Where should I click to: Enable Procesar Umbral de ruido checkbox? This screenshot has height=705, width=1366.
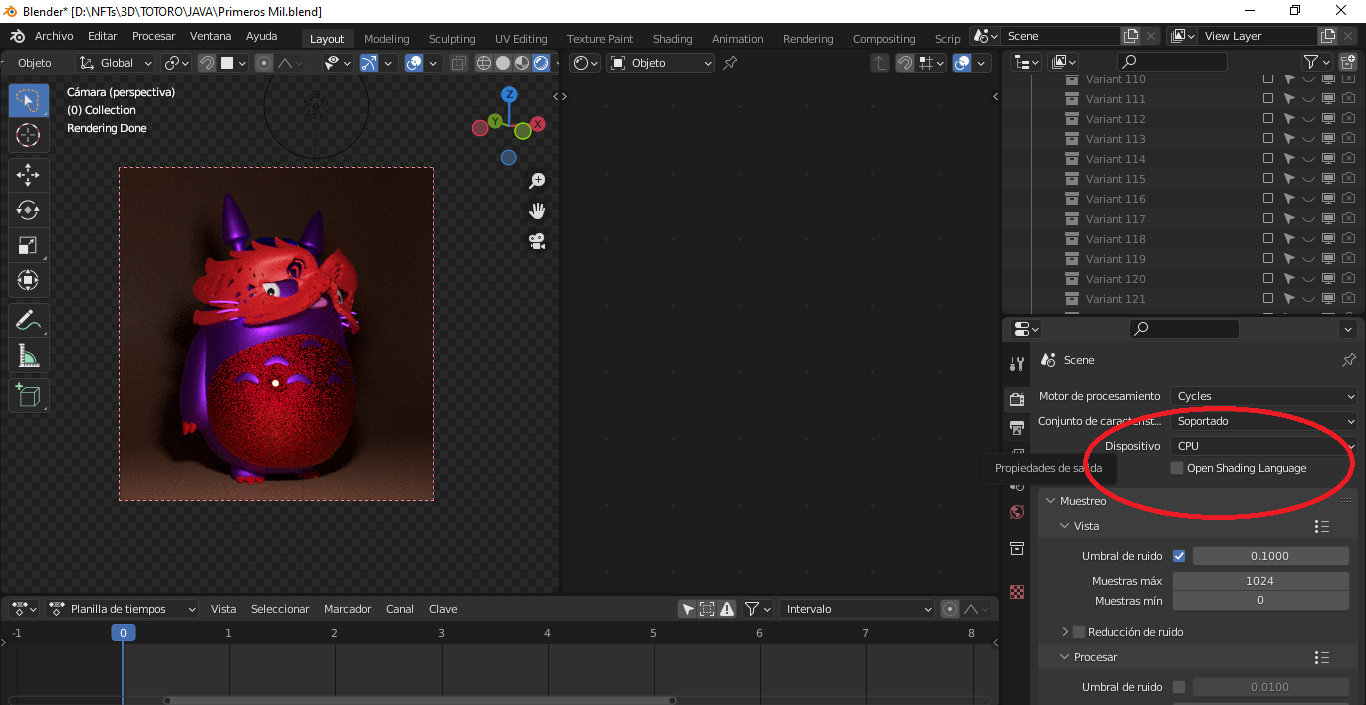[1179, 687]
